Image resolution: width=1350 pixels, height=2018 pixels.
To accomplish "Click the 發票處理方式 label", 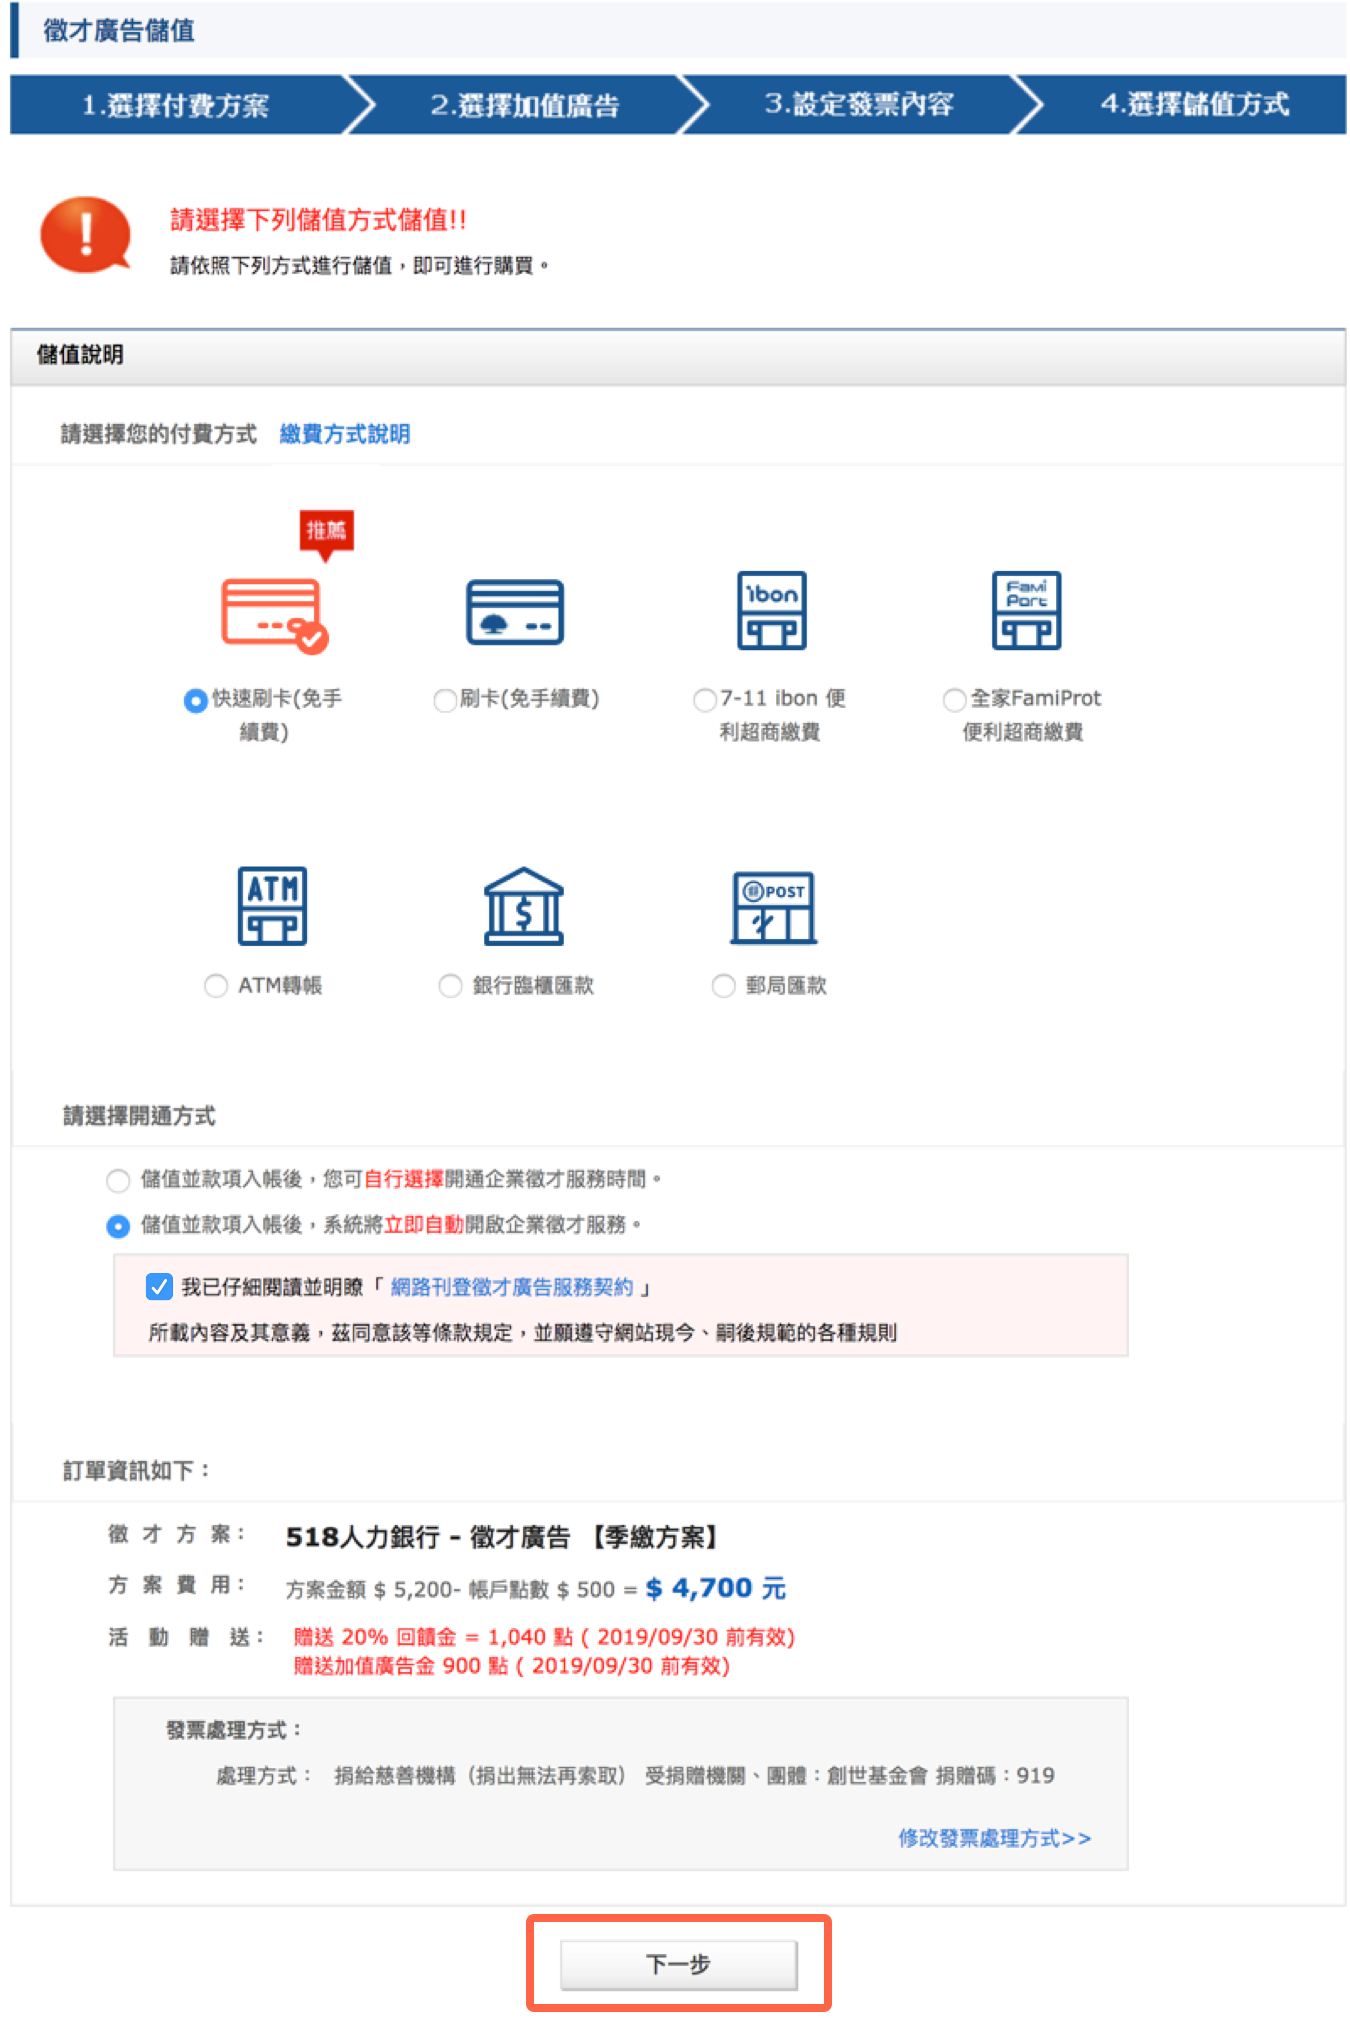I will pyautogui.click(x=234, y=1730).
